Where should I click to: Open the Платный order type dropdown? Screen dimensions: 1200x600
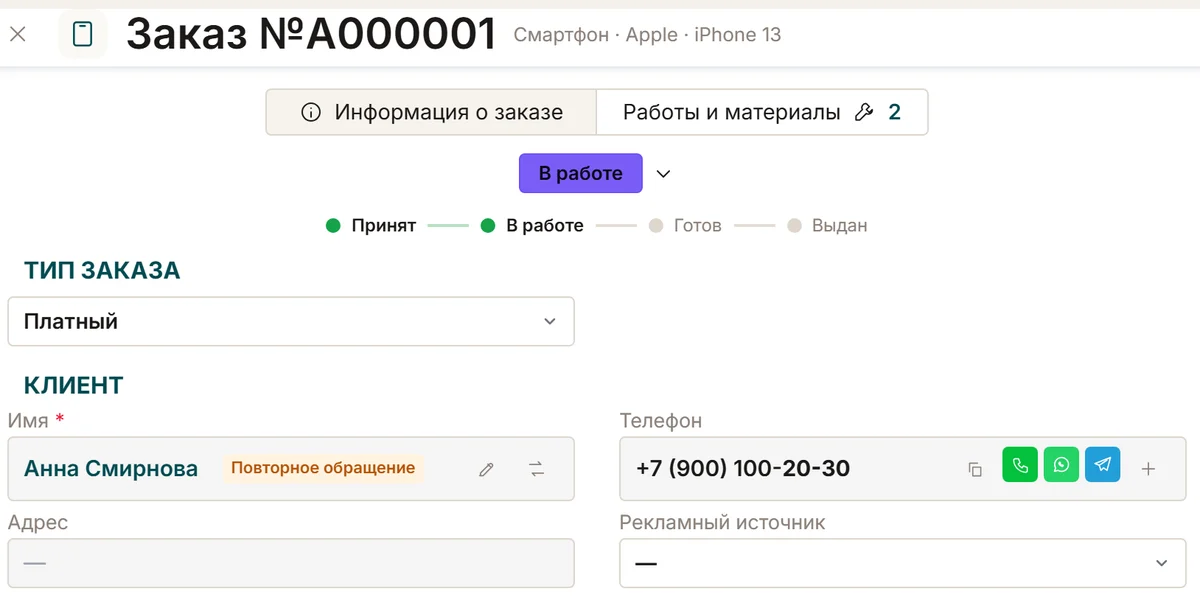pyautogui.click(x=291, y=321)
